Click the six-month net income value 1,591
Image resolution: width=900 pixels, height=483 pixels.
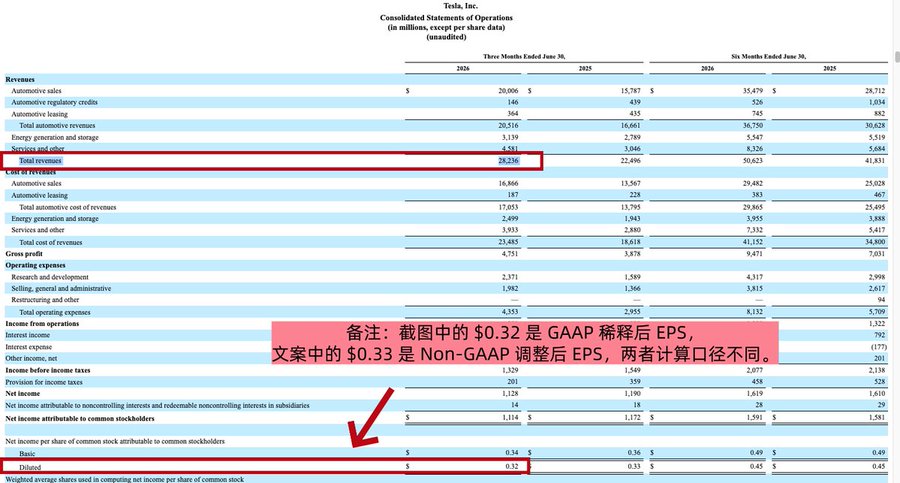click(755, 418)
